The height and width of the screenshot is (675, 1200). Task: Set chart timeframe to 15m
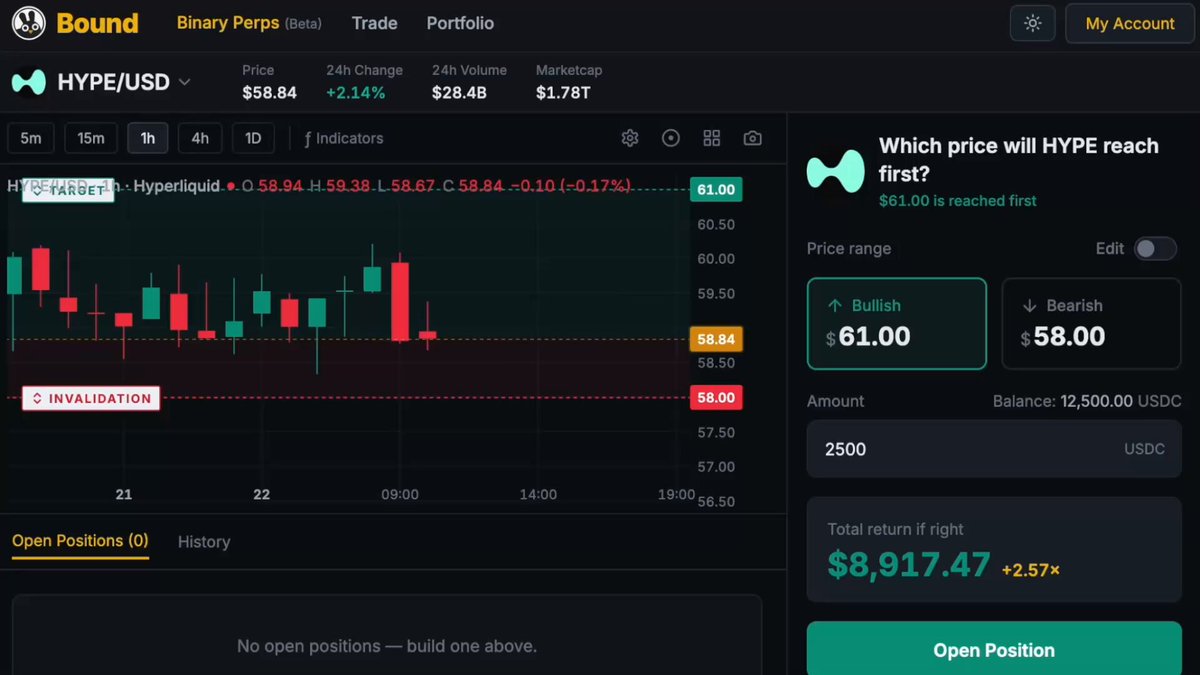91,138
